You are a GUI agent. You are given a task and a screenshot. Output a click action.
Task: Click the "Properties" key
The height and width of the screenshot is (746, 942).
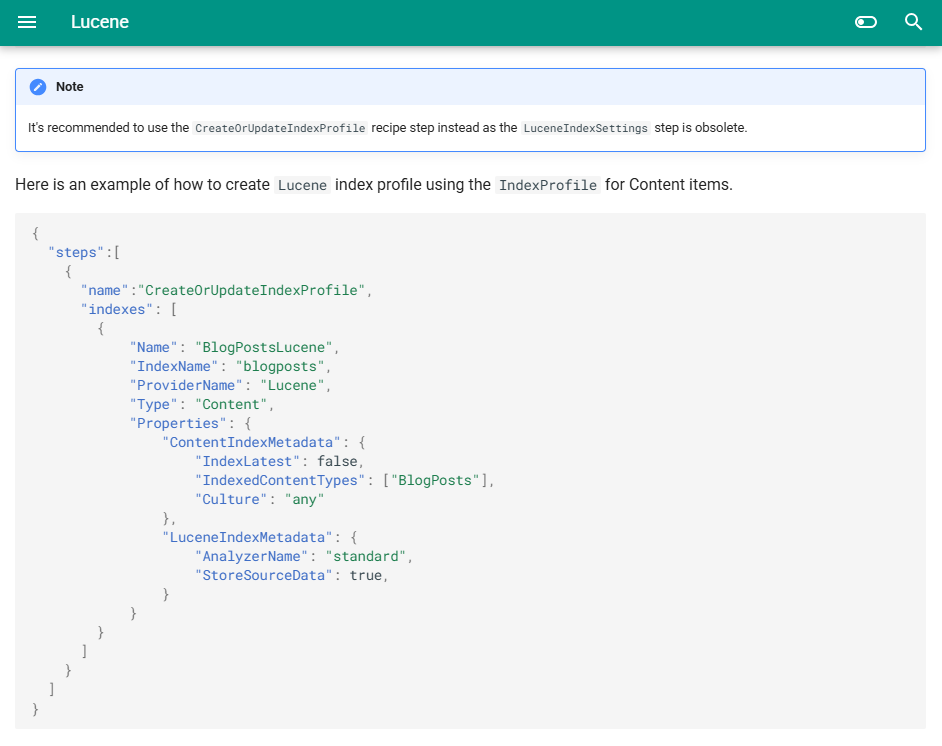point(178,423)
